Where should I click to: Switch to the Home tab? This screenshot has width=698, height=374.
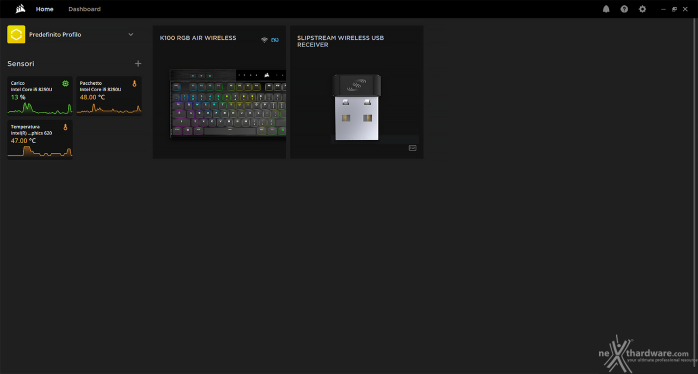45,9
